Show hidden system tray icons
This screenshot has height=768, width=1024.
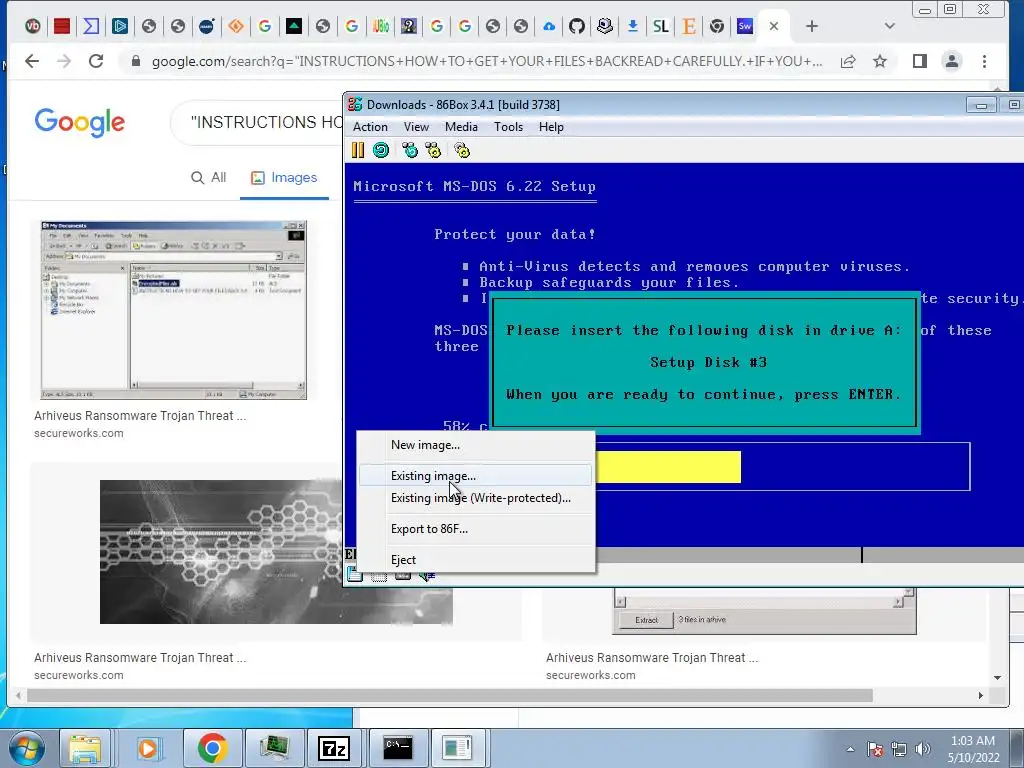click(850, 749)
